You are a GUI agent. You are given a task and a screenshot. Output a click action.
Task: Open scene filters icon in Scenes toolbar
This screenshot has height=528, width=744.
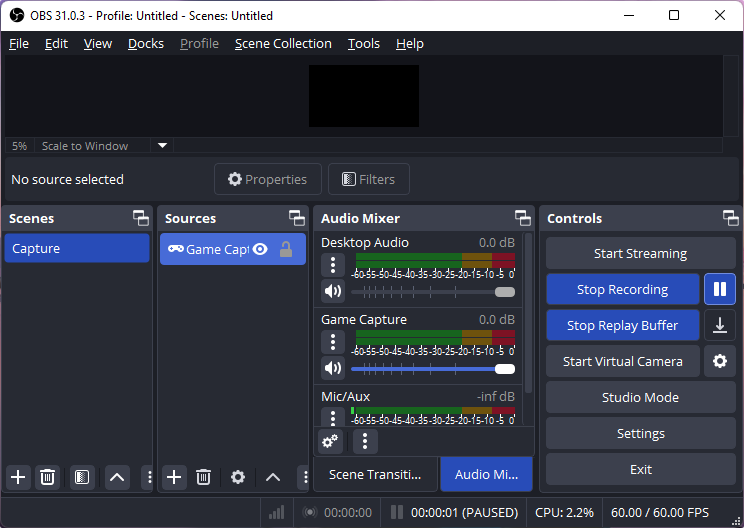click(x=82, y=477)
